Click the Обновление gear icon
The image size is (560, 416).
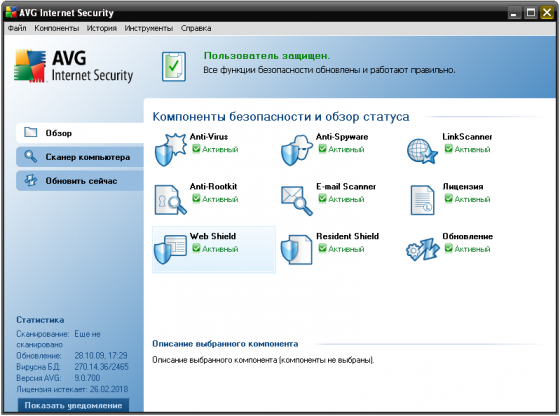coord(422,249)
